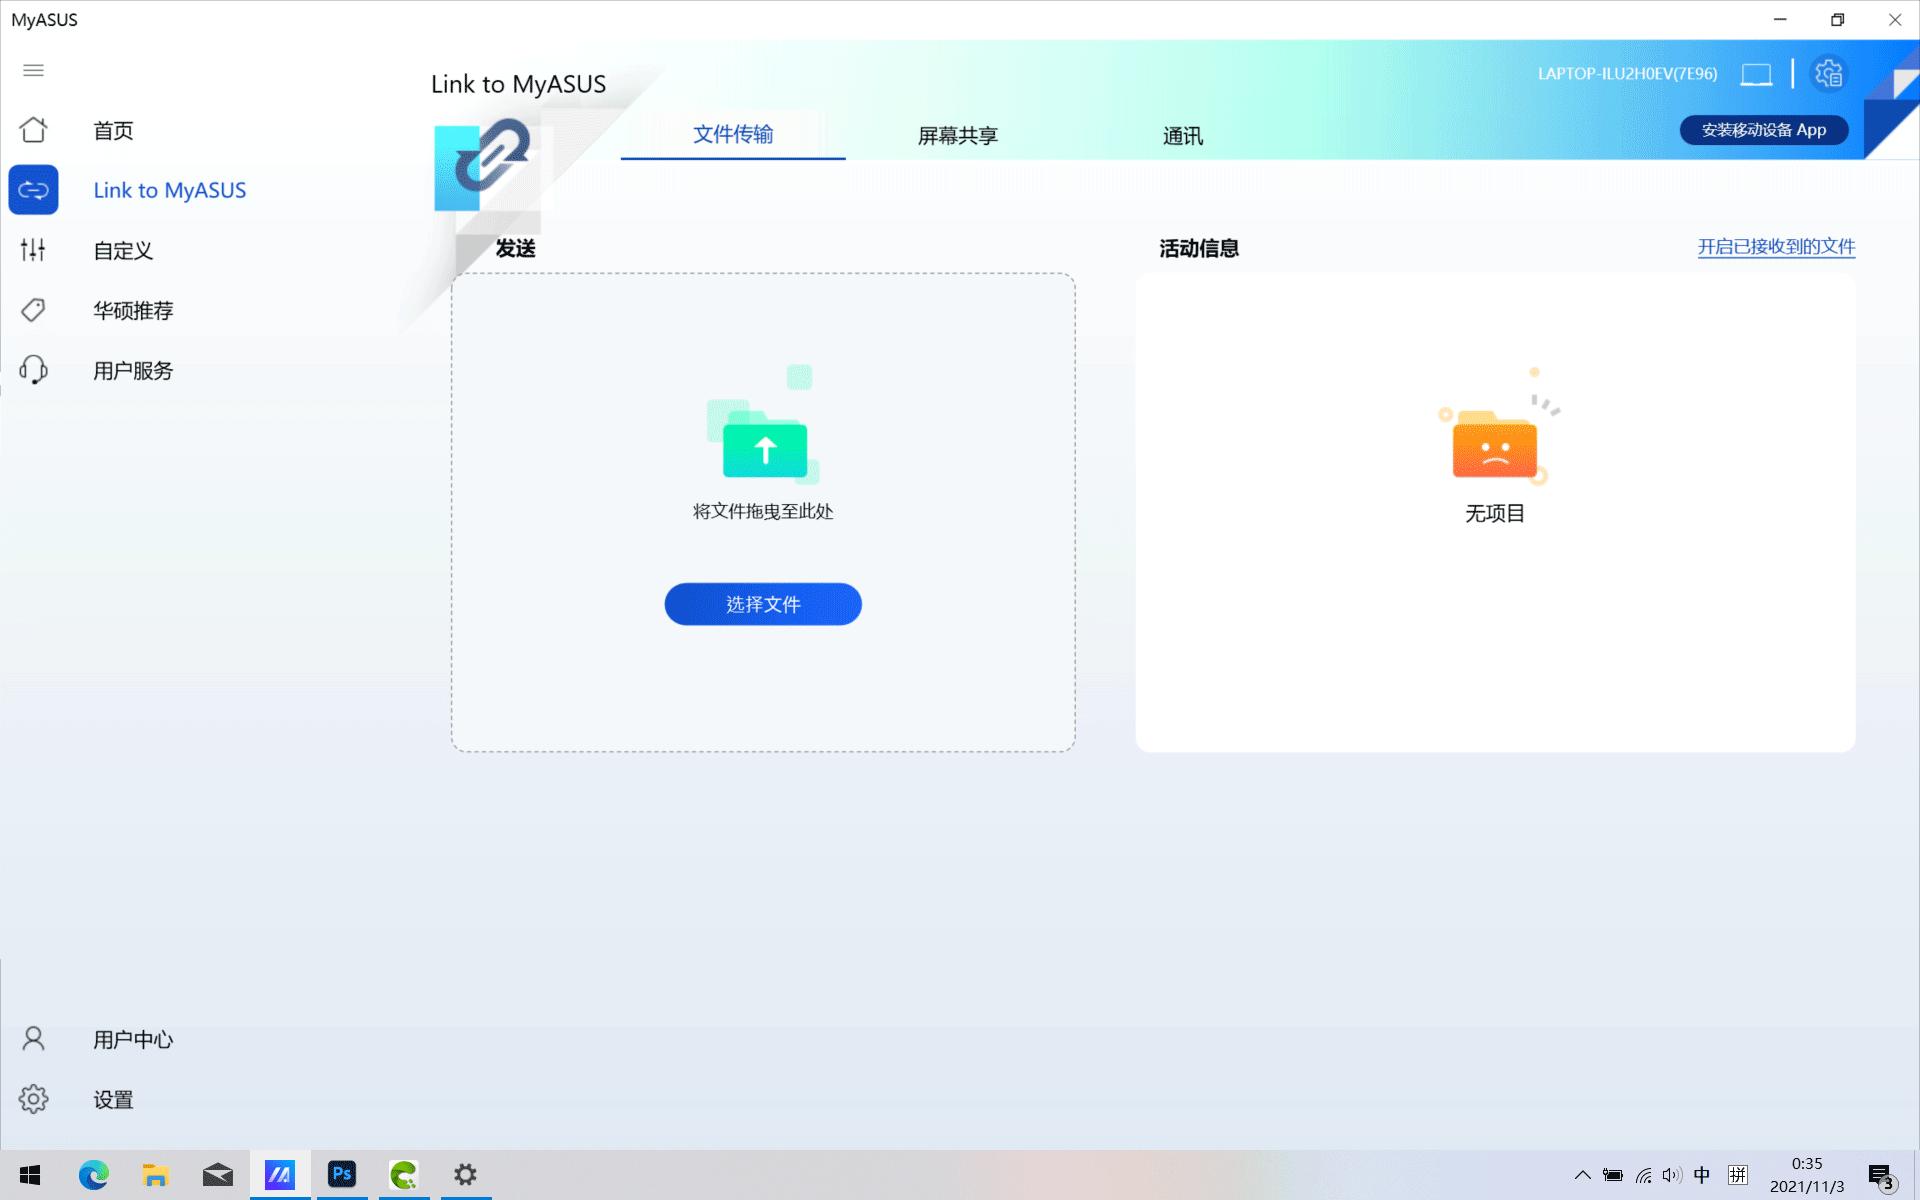Image resolution: width=1920 pixels, height=1200 pixels.
Task: Click the home icon beside 首页
Action: 33,129
